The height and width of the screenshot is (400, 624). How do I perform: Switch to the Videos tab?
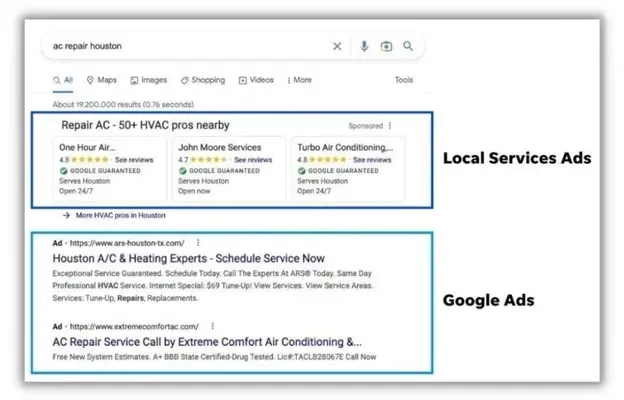(256, 80)
